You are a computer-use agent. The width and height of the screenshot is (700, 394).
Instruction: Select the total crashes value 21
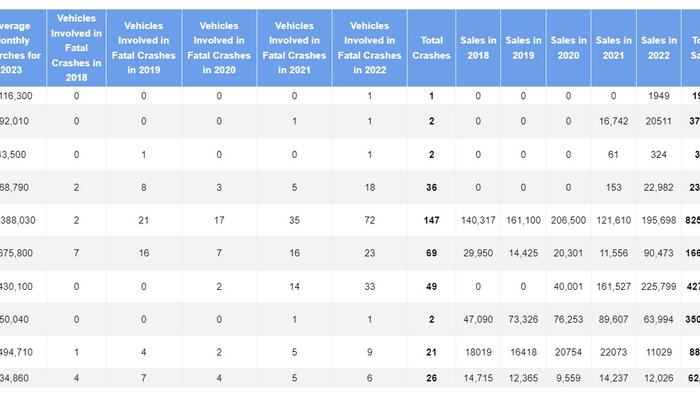click(431, 352)
